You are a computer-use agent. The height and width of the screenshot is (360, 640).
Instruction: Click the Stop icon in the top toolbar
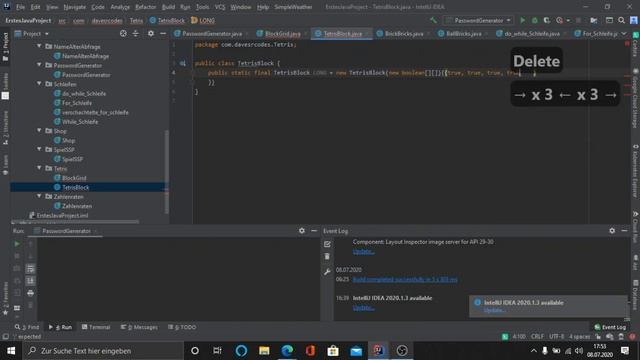[578, 20]
